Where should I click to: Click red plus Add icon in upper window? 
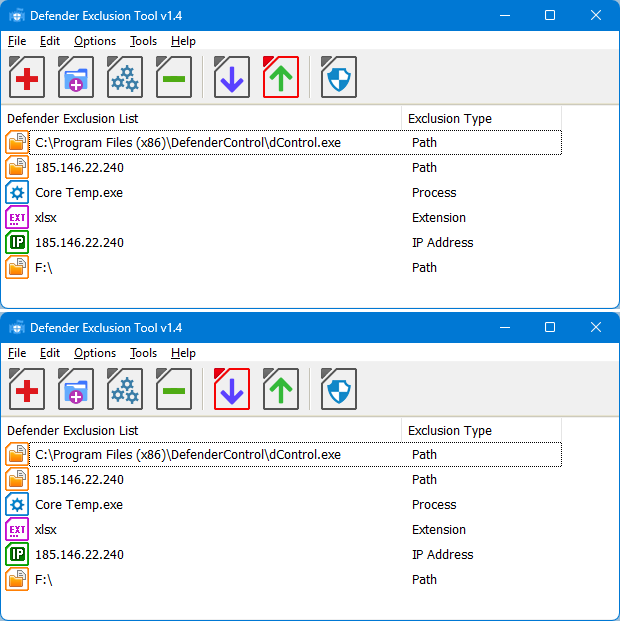click(x=27, y=78)
